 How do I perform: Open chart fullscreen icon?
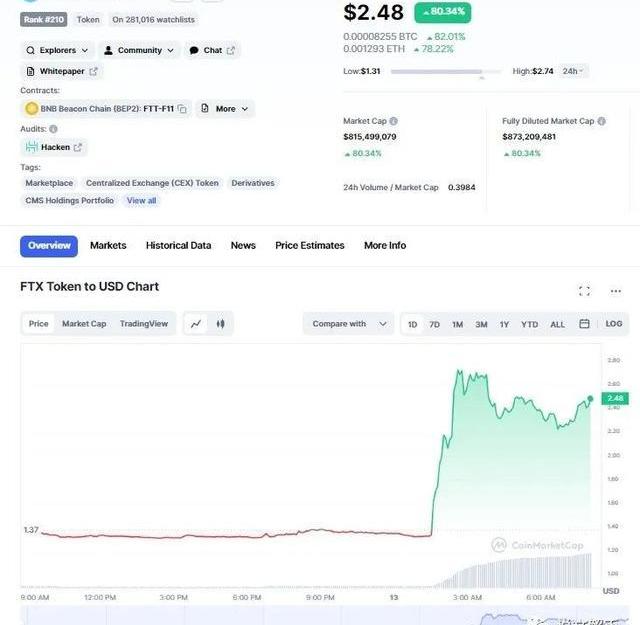[x=584, y=291]
